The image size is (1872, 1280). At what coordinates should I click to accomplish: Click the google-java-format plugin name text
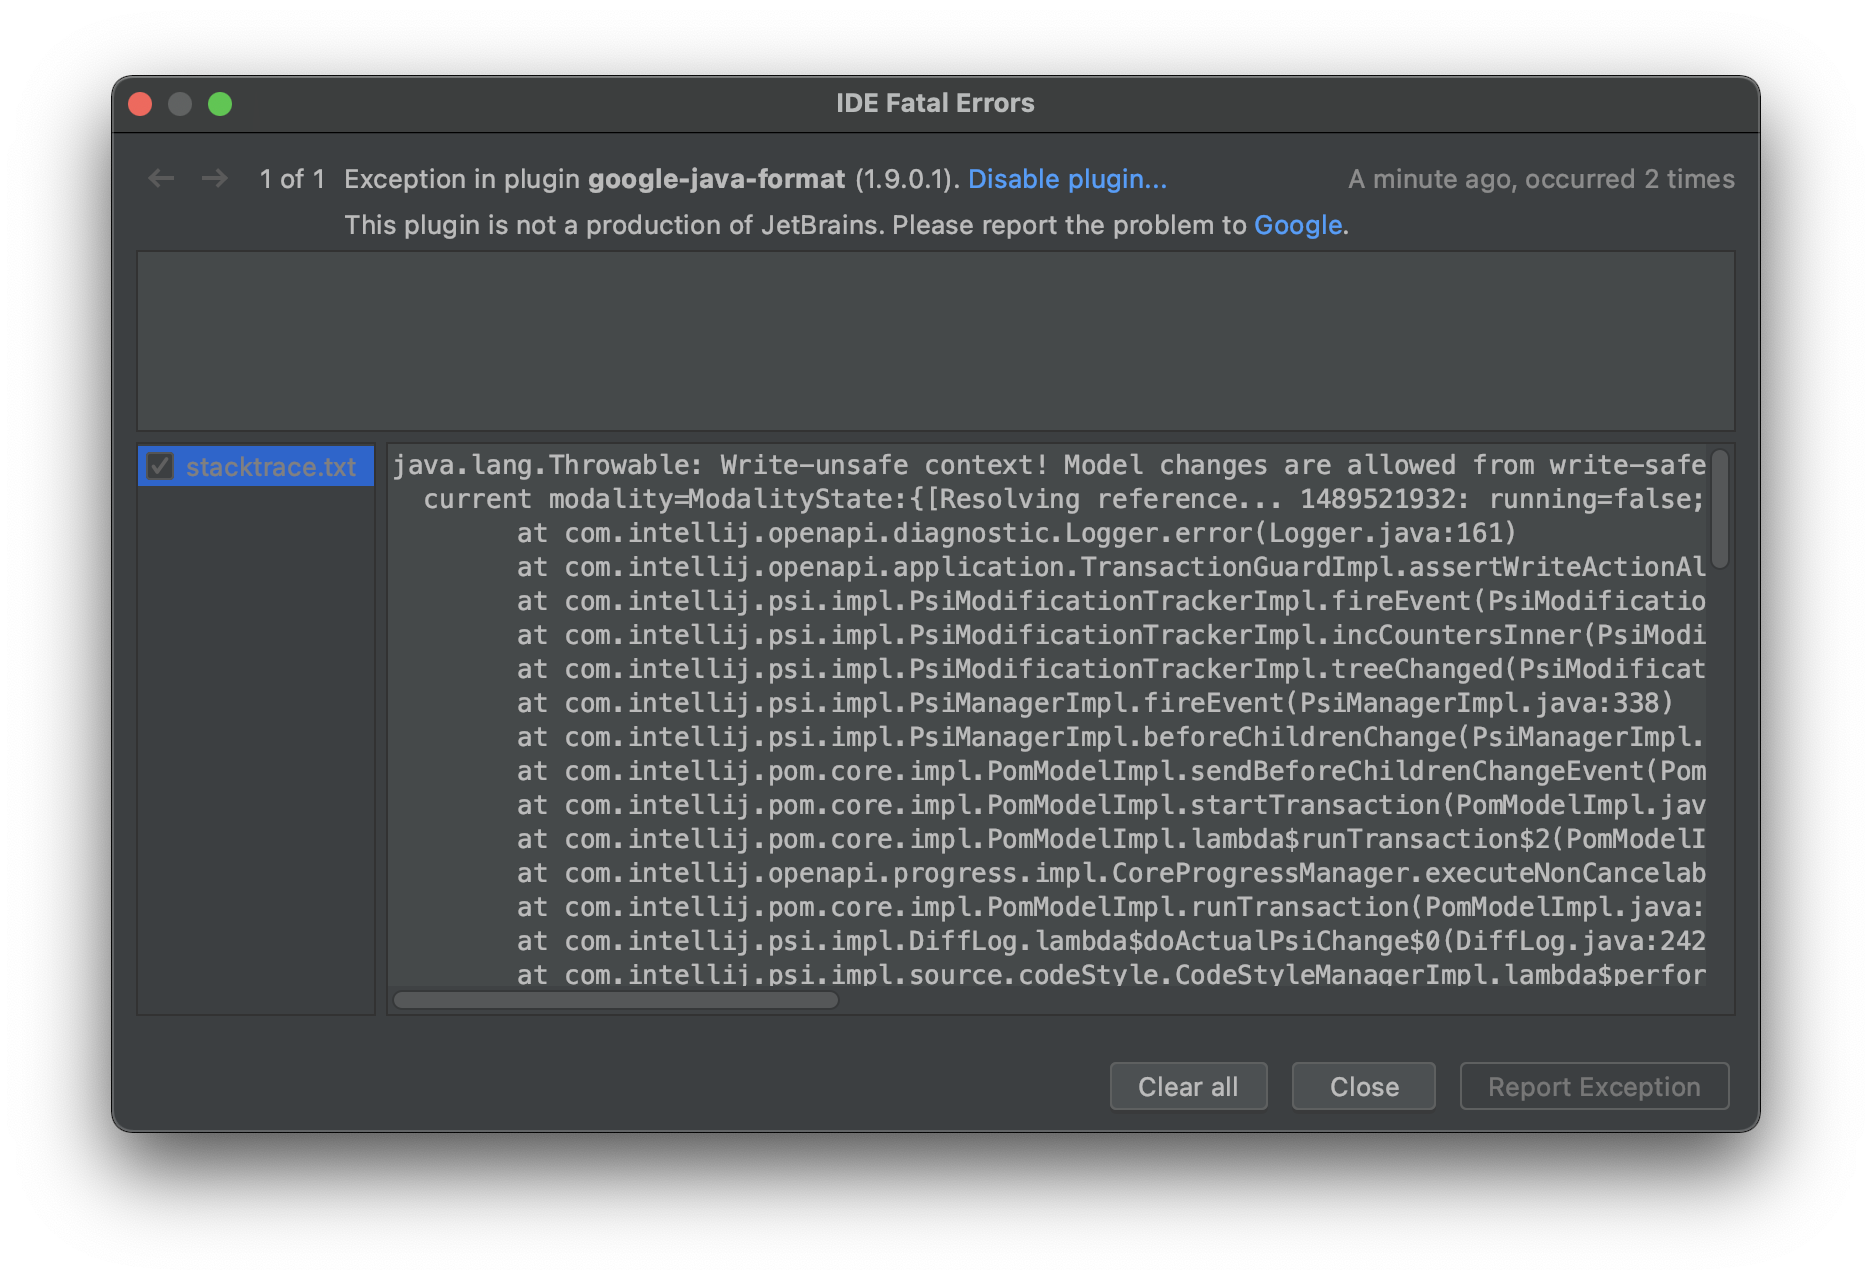(716, 178)
